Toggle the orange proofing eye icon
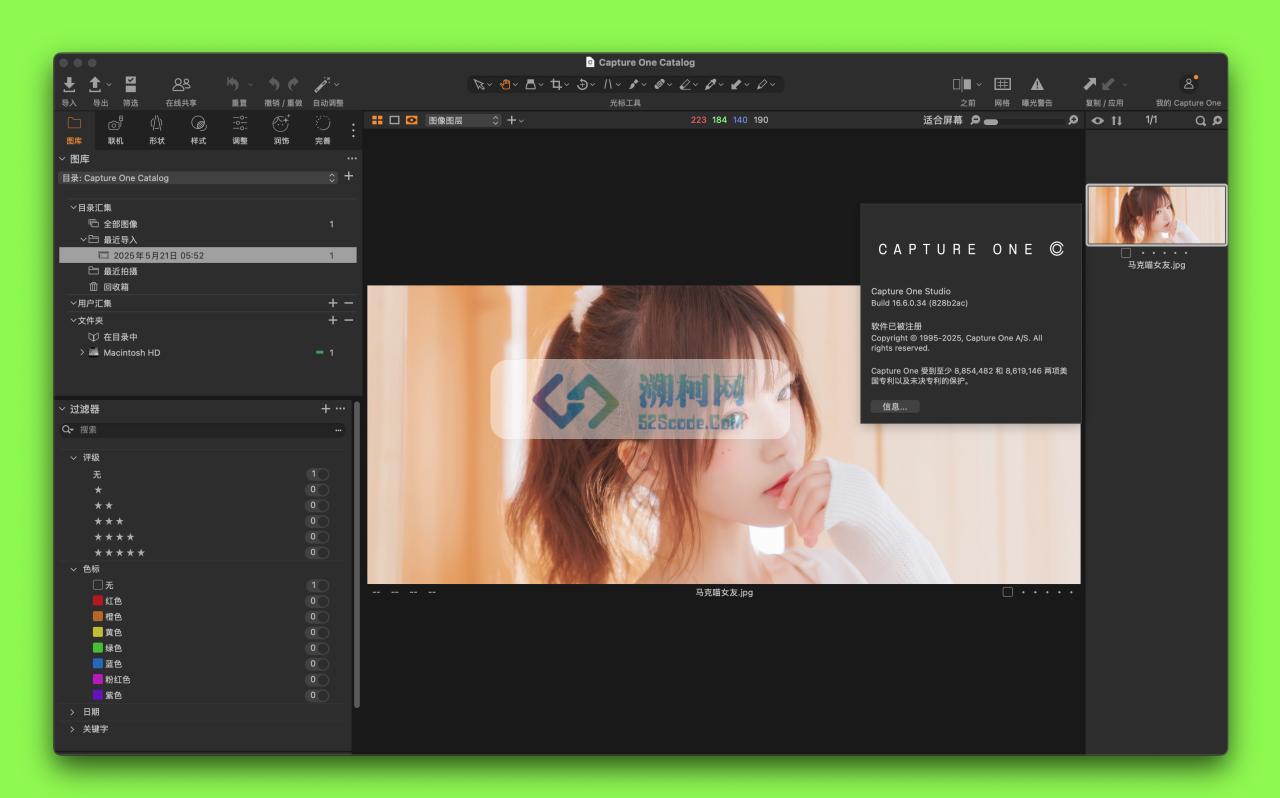 [411, 120]
